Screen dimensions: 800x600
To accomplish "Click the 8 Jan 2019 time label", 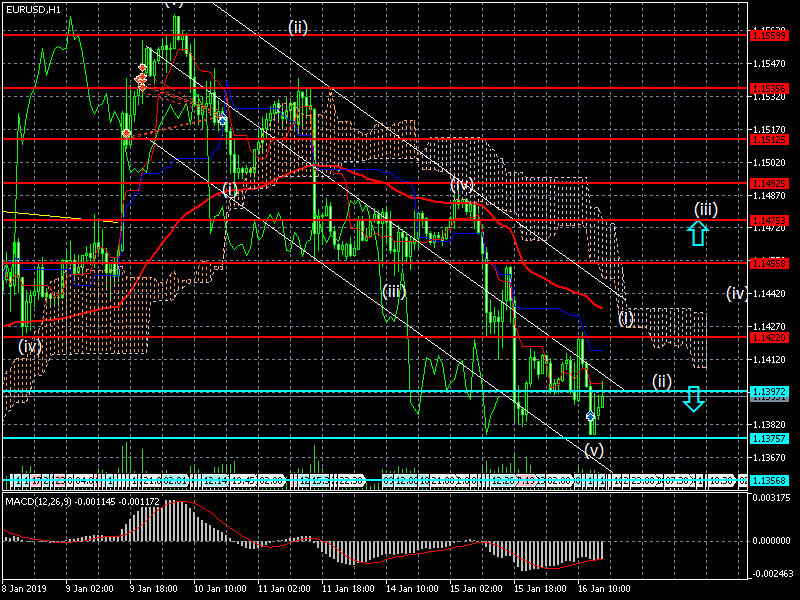I will pos(24,588).
